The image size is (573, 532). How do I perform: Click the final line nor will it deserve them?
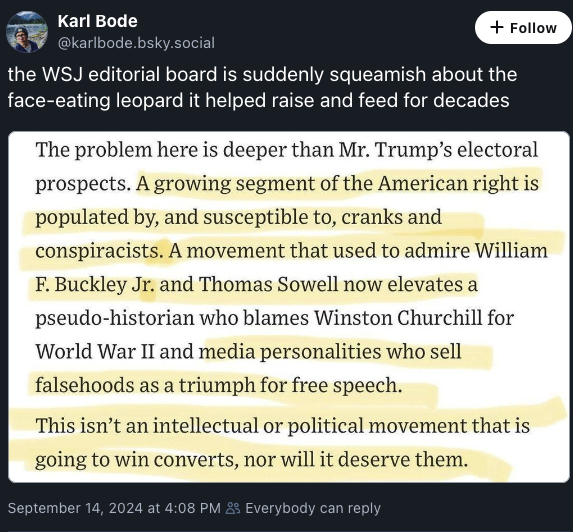[x=356, y=459]
